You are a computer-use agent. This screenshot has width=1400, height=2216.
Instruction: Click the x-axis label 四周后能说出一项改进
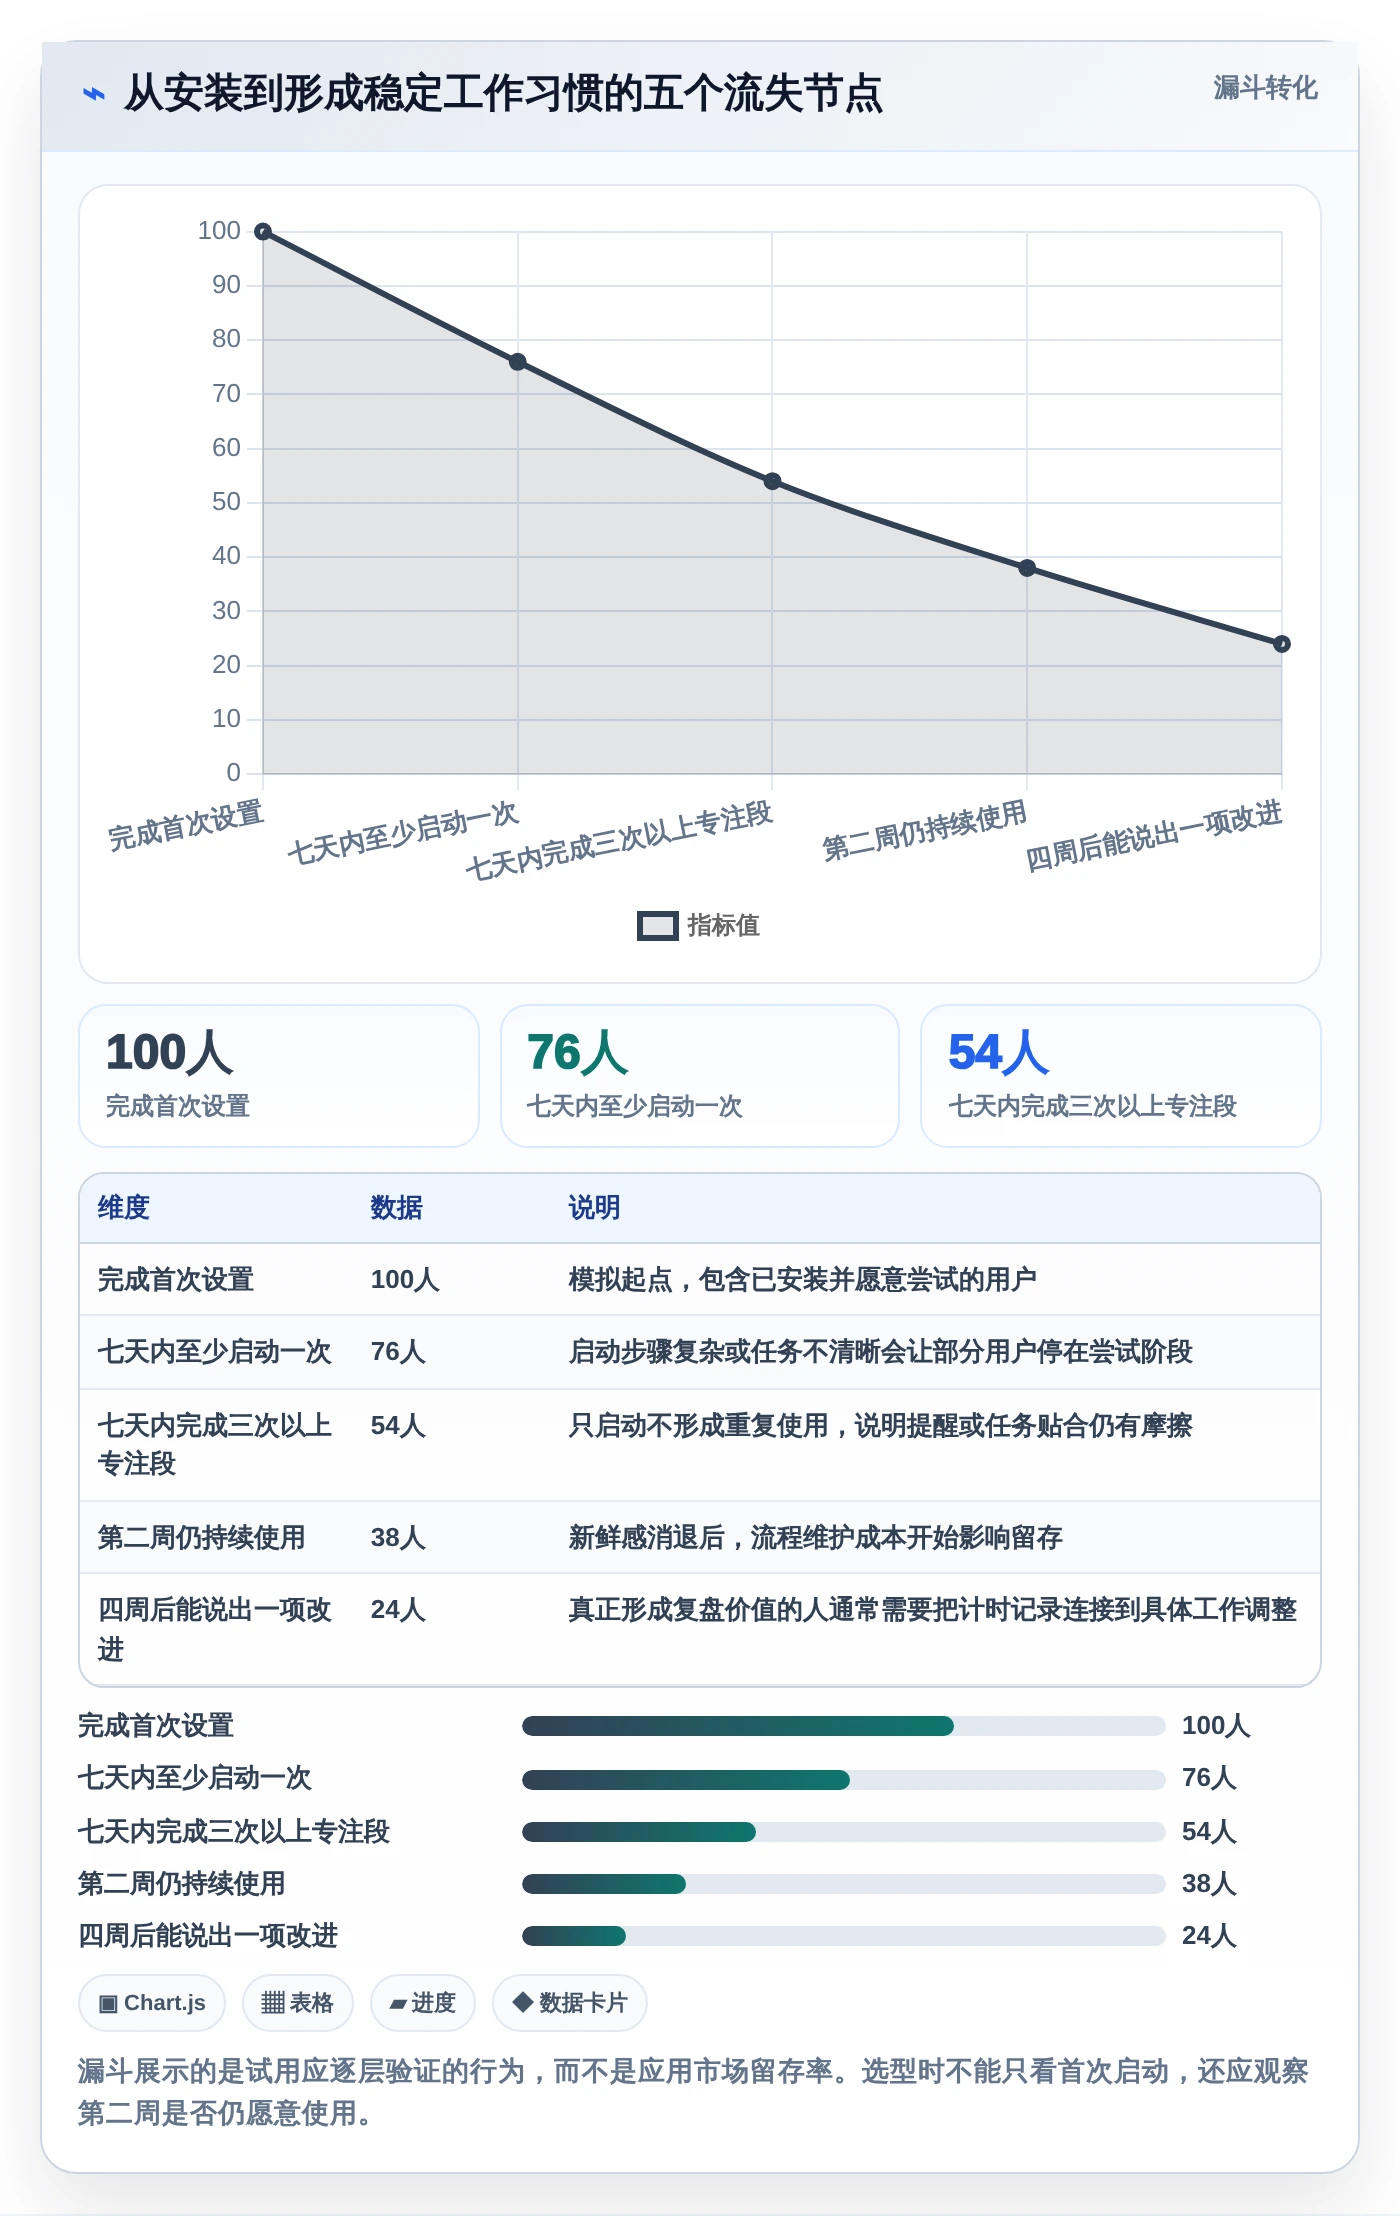click(x=1154, y=836)
